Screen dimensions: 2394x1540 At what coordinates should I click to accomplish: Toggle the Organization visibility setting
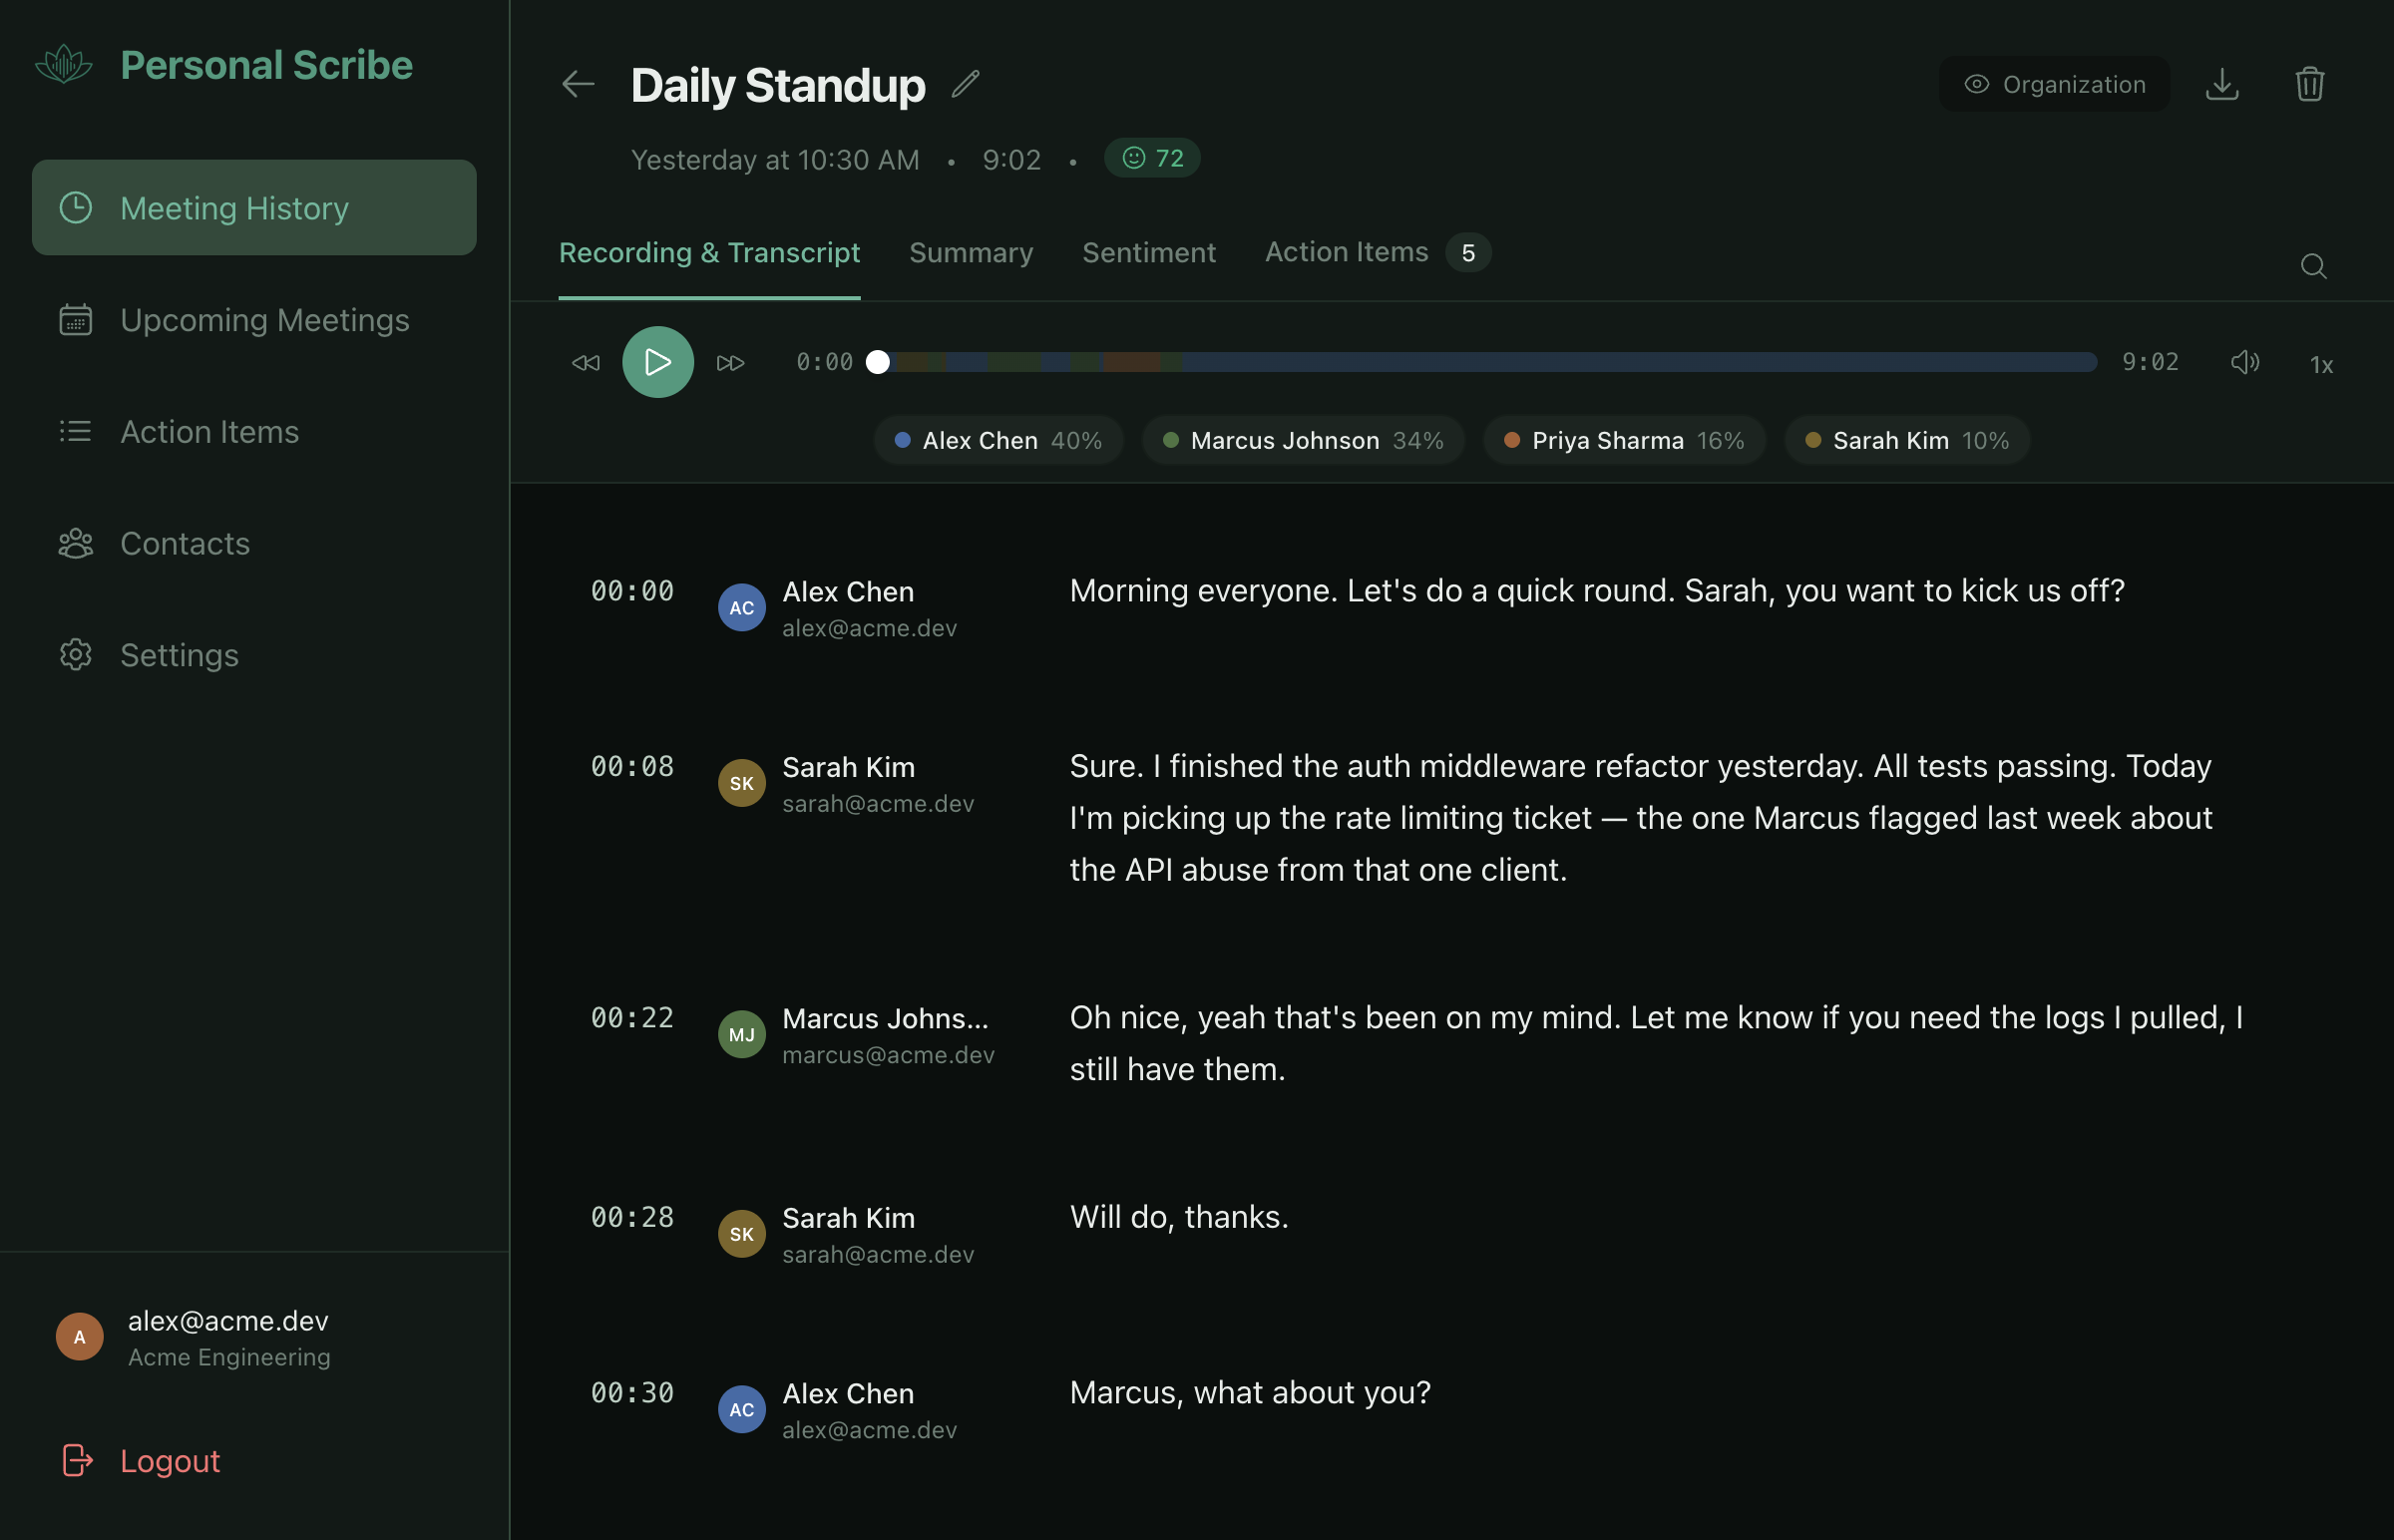click(2054, 84)
